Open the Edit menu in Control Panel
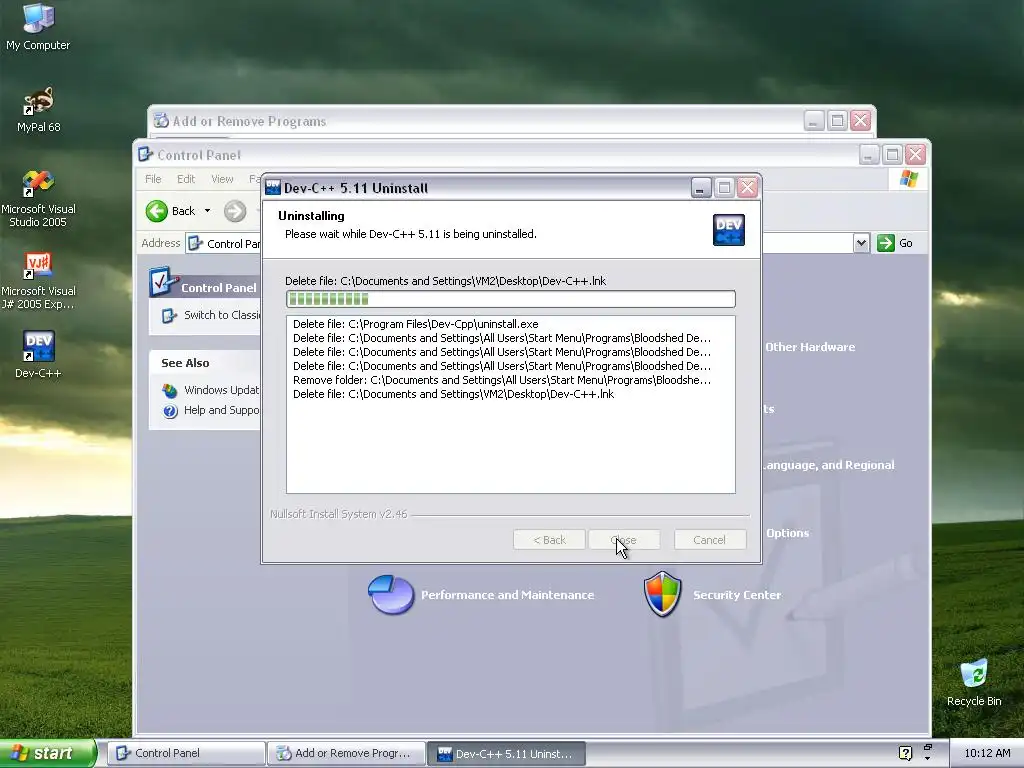 click(186, 179)
